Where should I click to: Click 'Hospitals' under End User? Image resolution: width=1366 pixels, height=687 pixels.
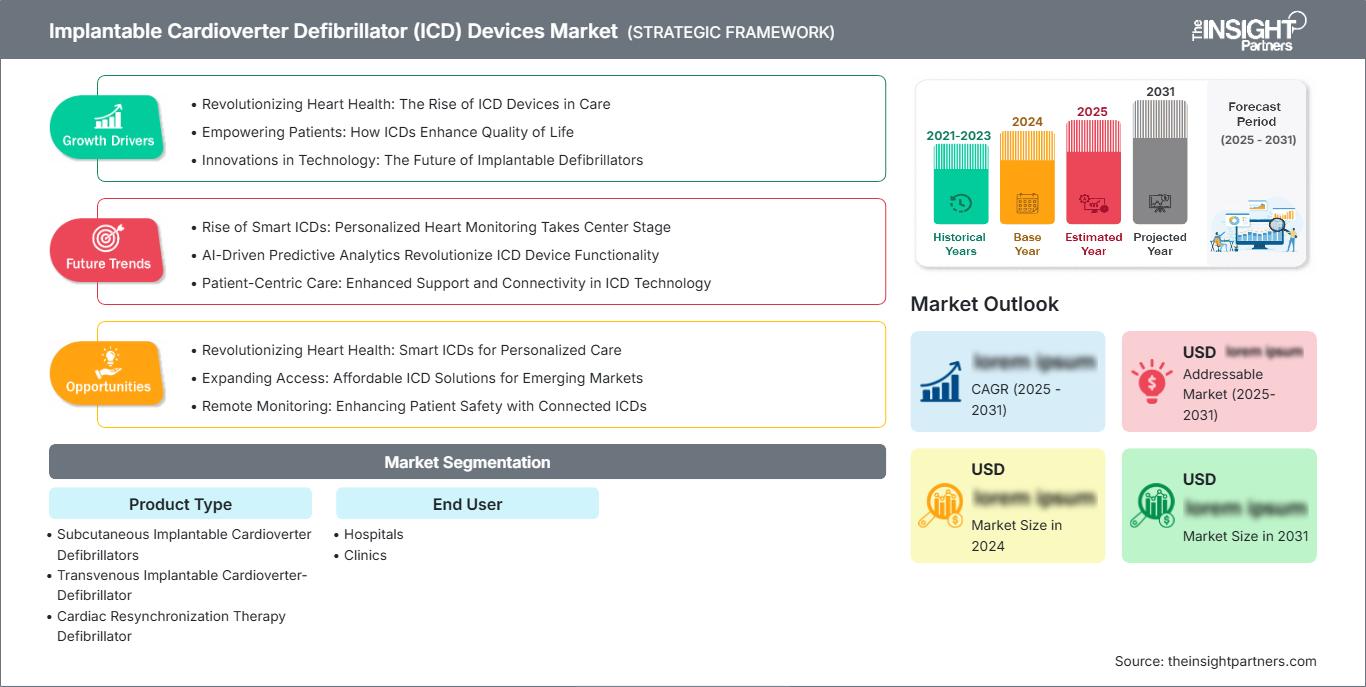tap(374, 534)
